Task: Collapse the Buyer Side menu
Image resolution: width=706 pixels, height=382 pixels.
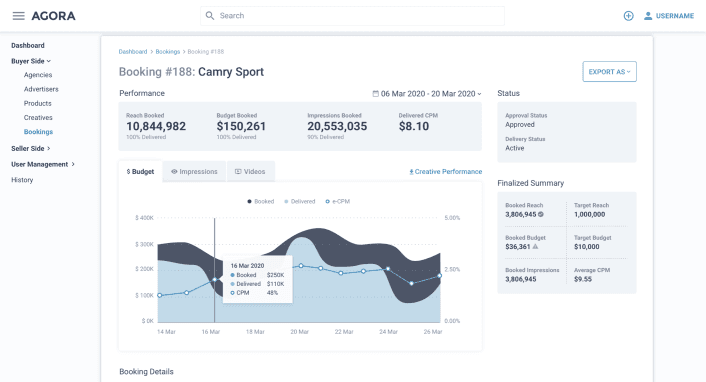Action: pyautogui.click(x=31, y=61)
